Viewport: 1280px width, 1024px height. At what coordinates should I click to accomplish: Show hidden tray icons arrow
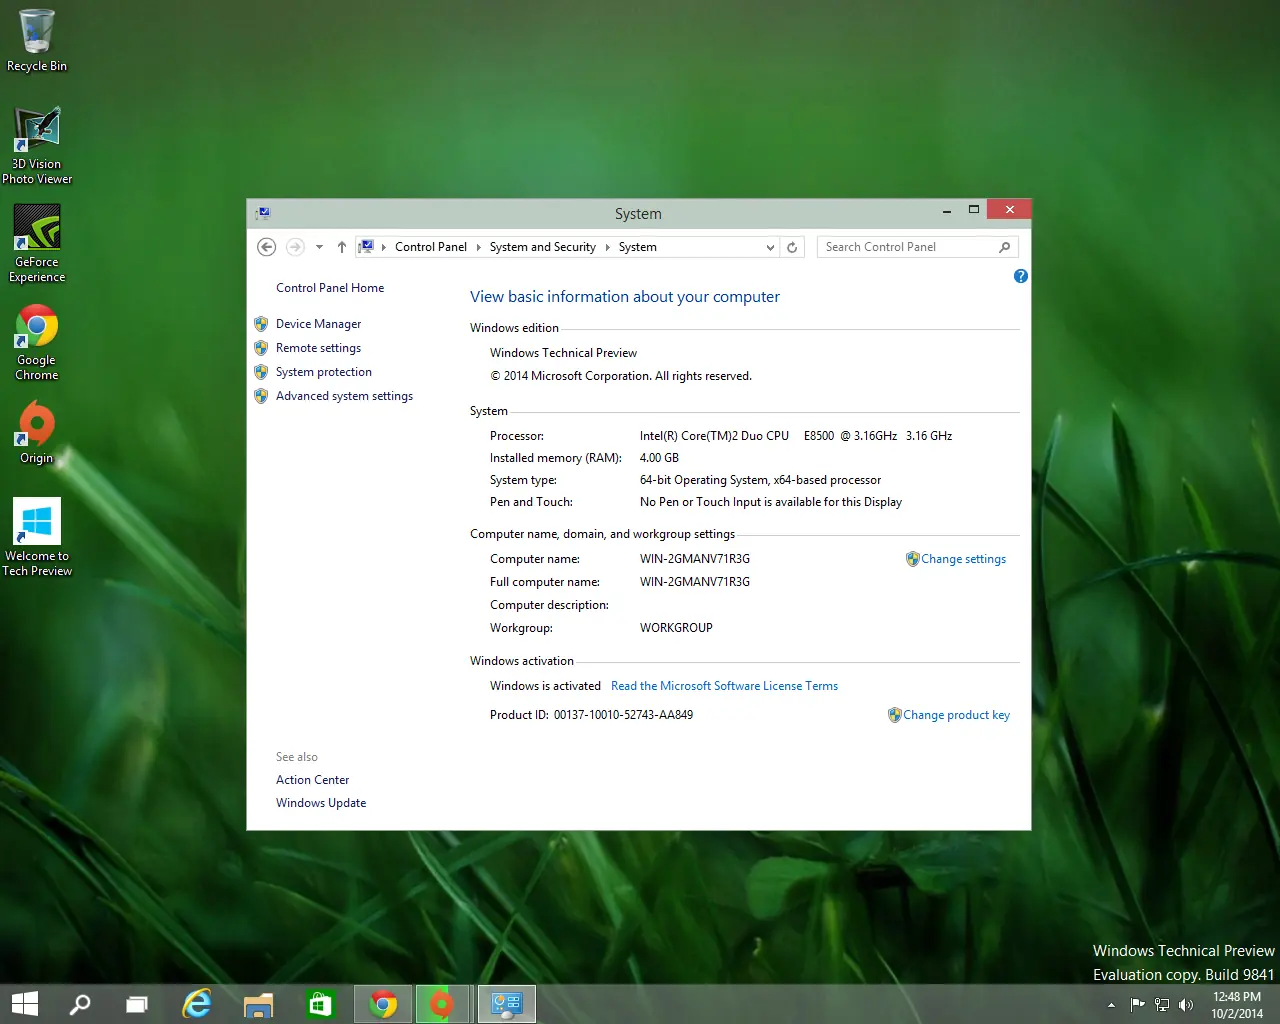point(1111,1005)
